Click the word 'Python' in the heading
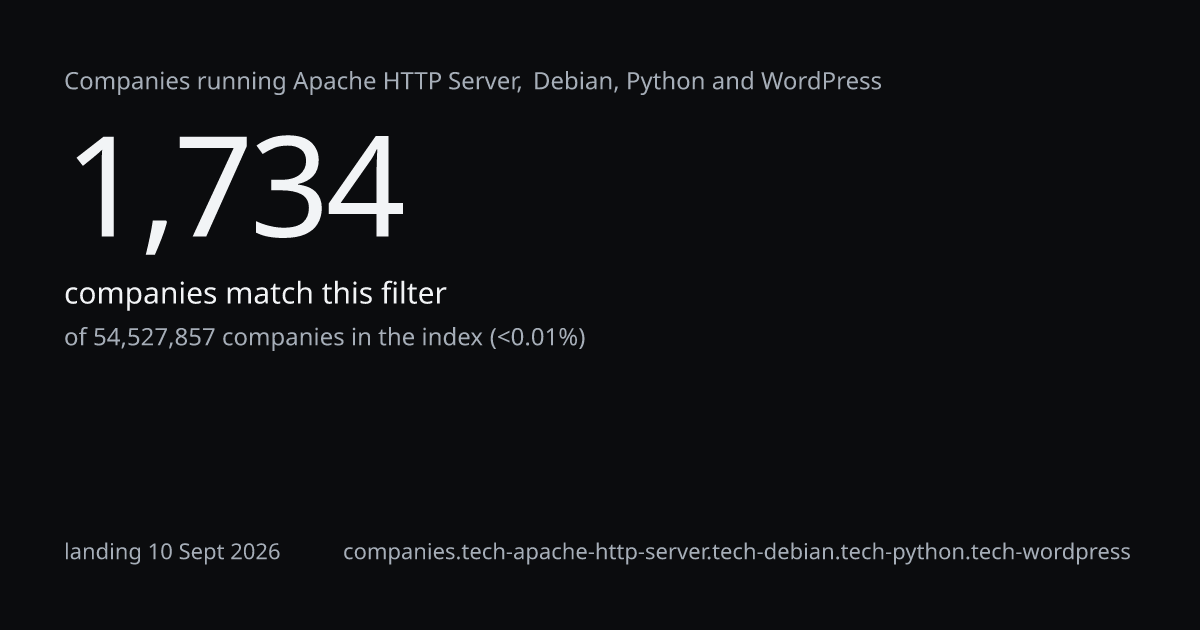 666,82
